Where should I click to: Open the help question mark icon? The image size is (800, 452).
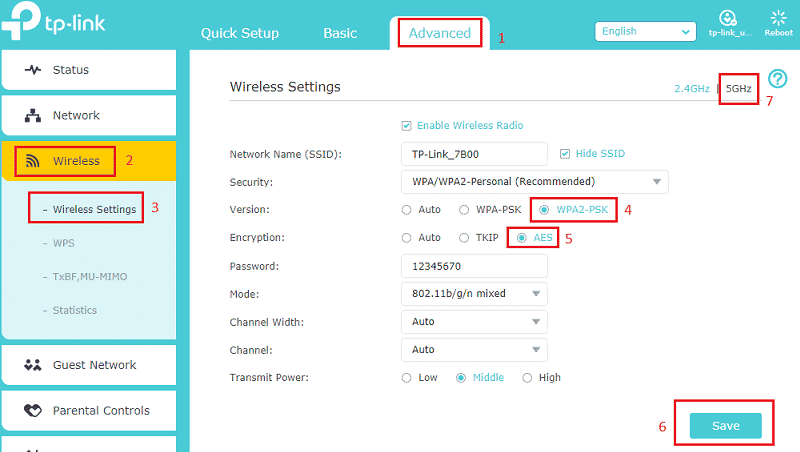[778, 79]
